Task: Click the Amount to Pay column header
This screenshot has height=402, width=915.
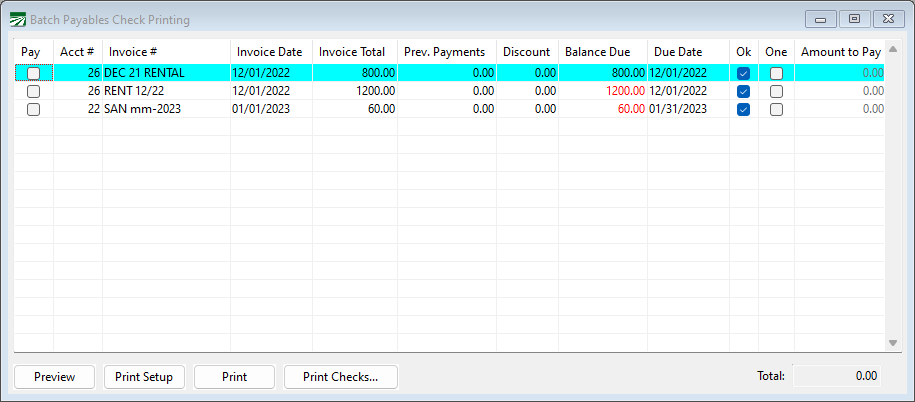Action: point(840,51)
